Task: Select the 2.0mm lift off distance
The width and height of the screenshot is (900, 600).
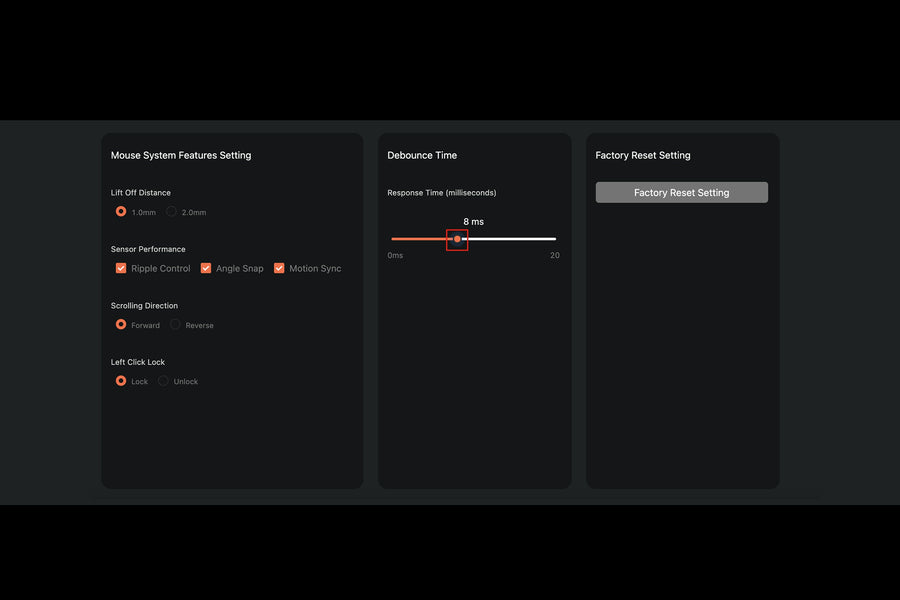Action: point(172,212)
